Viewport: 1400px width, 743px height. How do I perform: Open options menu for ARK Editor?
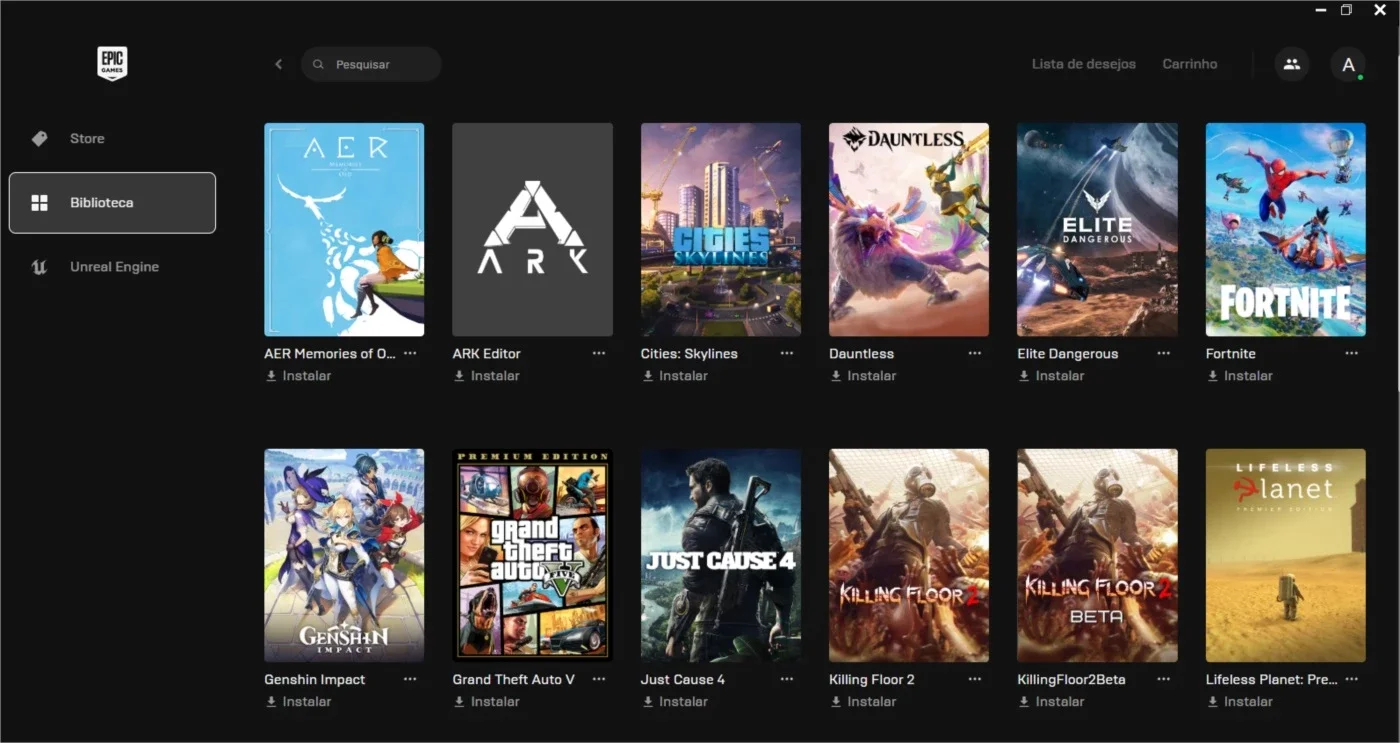599,353
